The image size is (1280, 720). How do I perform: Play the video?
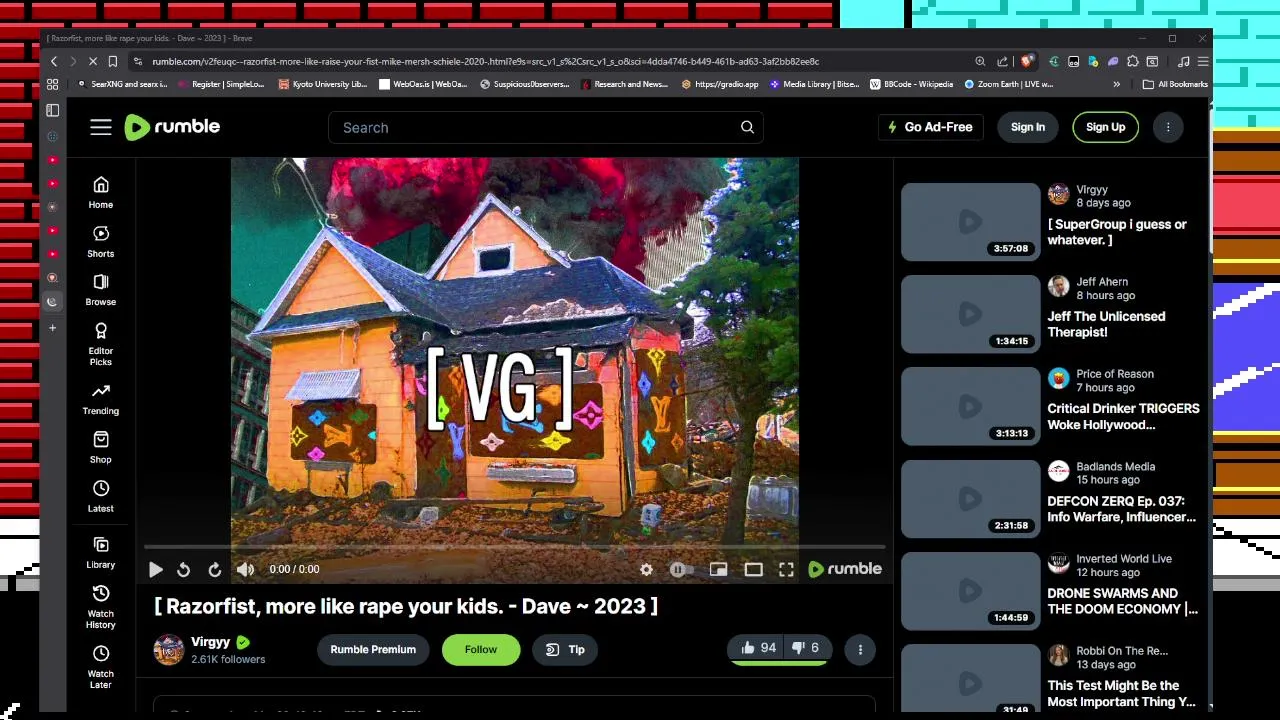pos(156,569)
